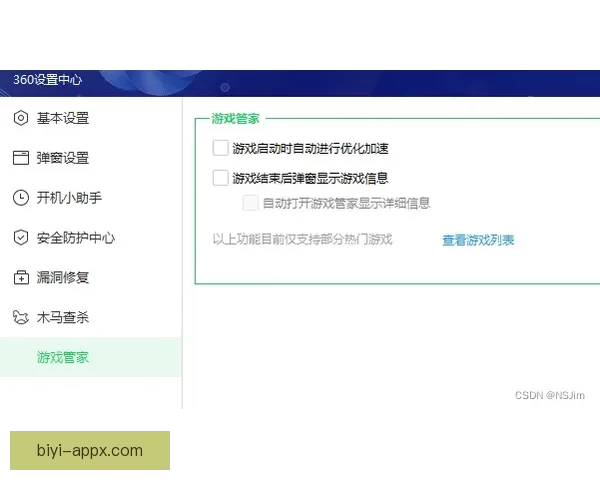The height and width of the screenshot is (480, 600).
Task: Select the 游戏管家 sidebar entry
Action: (x=90, y=357)
